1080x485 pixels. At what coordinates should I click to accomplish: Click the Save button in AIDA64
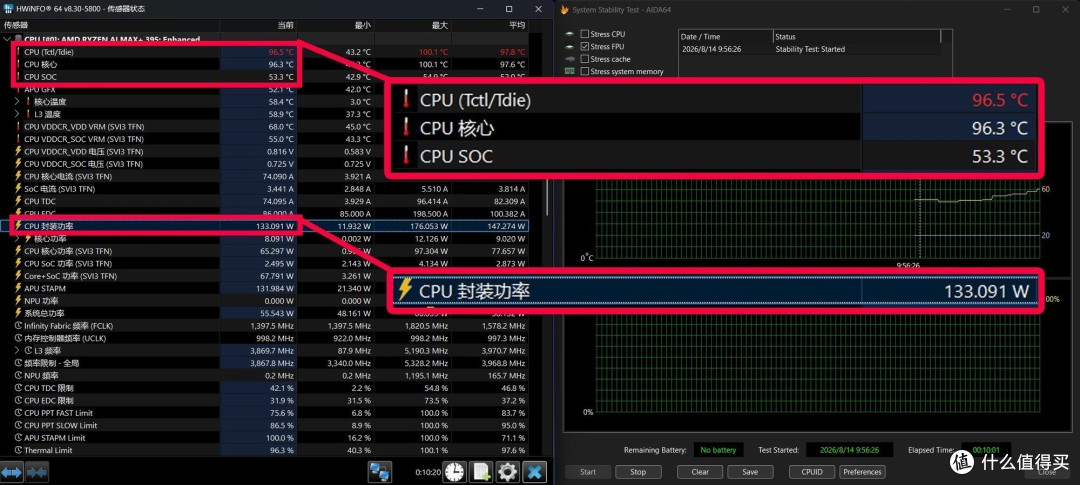[750, 472]
